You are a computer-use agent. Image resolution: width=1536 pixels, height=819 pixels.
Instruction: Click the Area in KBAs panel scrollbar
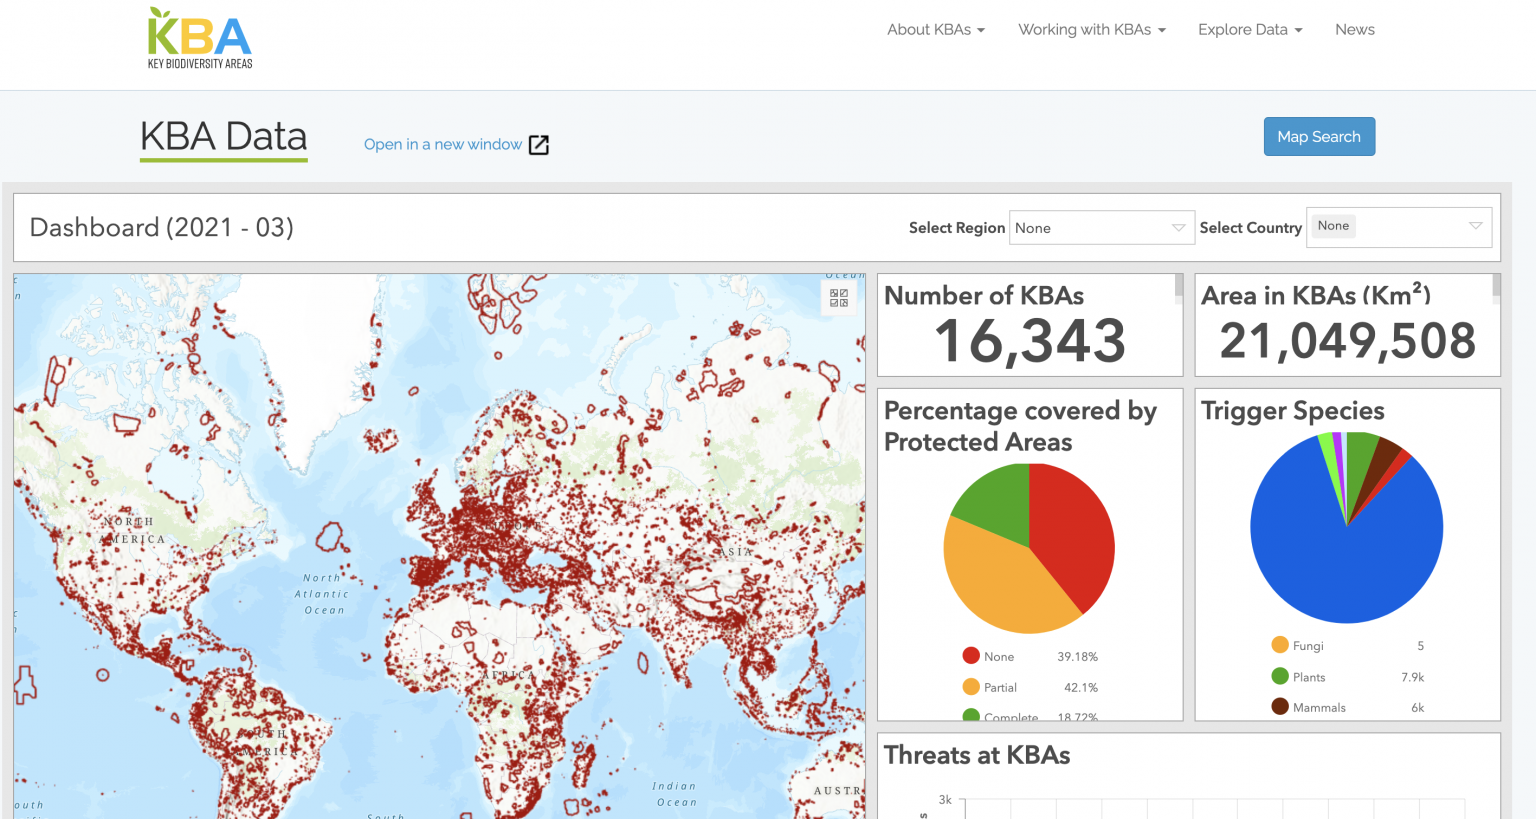tap(1496, 287)
